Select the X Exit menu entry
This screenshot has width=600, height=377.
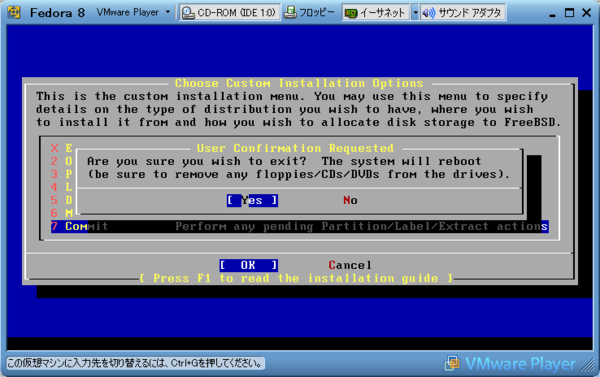tap(61, 148)
